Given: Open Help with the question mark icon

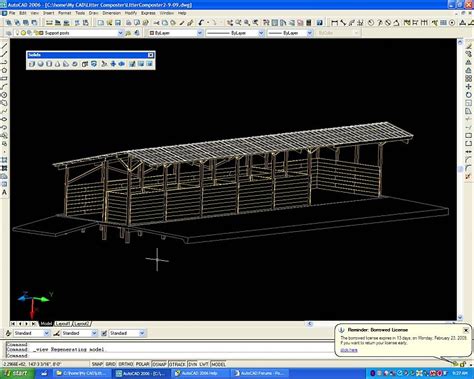Looking at the screenshot, I should (x=320, y=23).
